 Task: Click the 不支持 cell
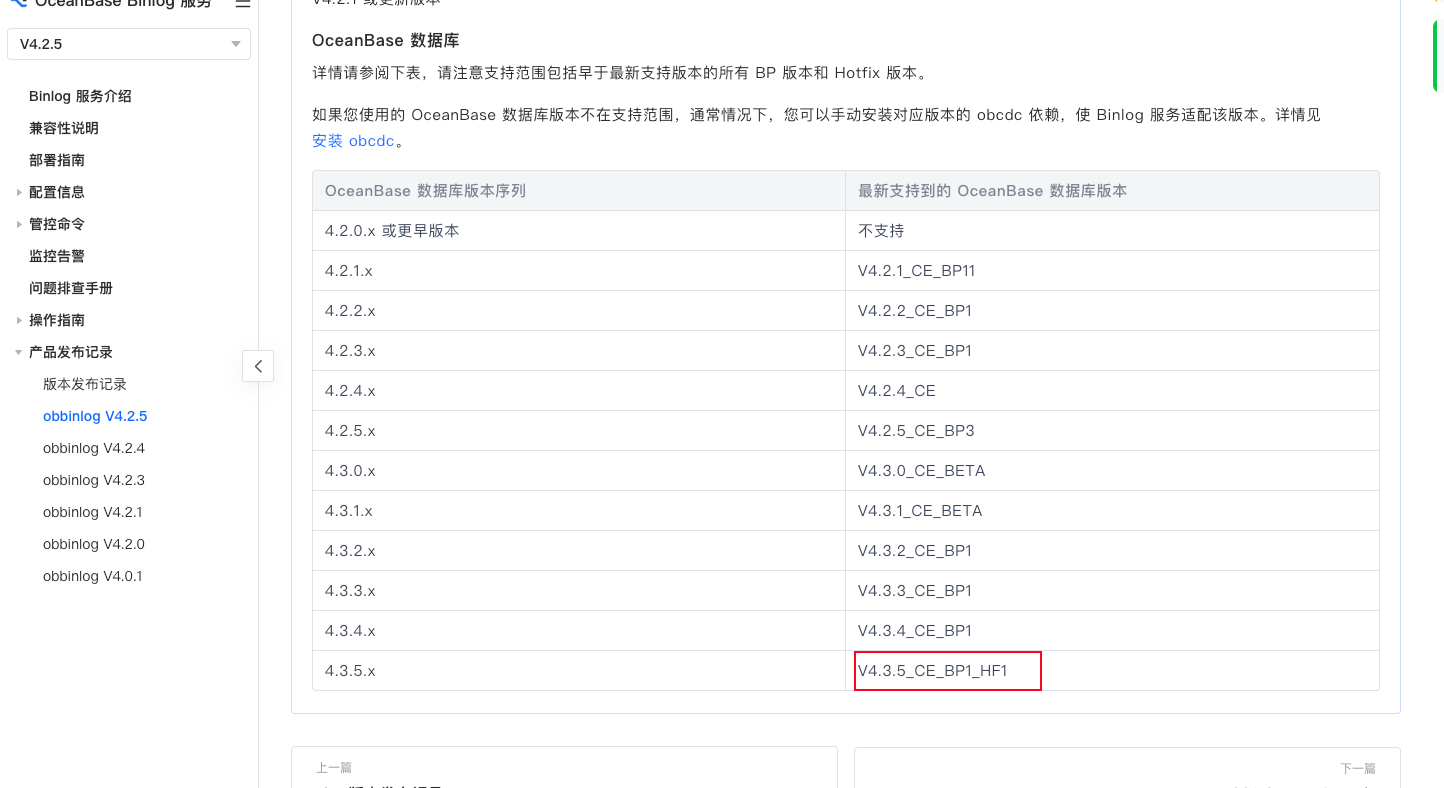(x=1112, y=230)
